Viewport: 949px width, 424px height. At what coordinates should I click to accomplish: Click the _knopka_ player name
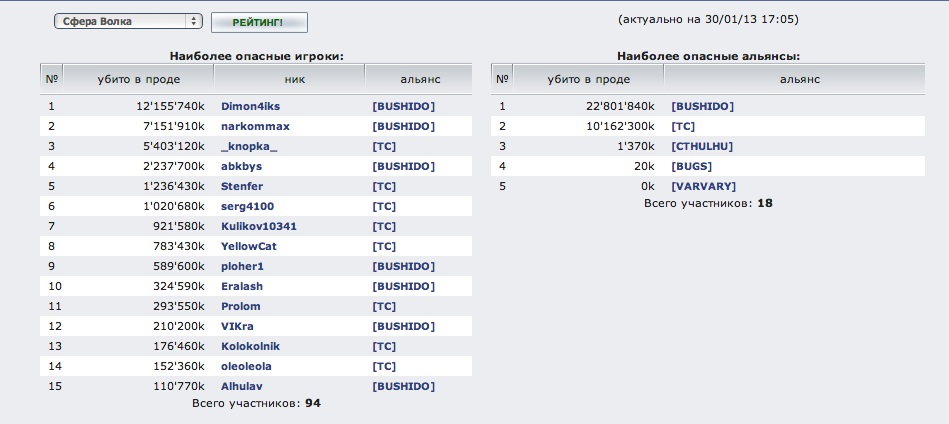pos(249,146)
